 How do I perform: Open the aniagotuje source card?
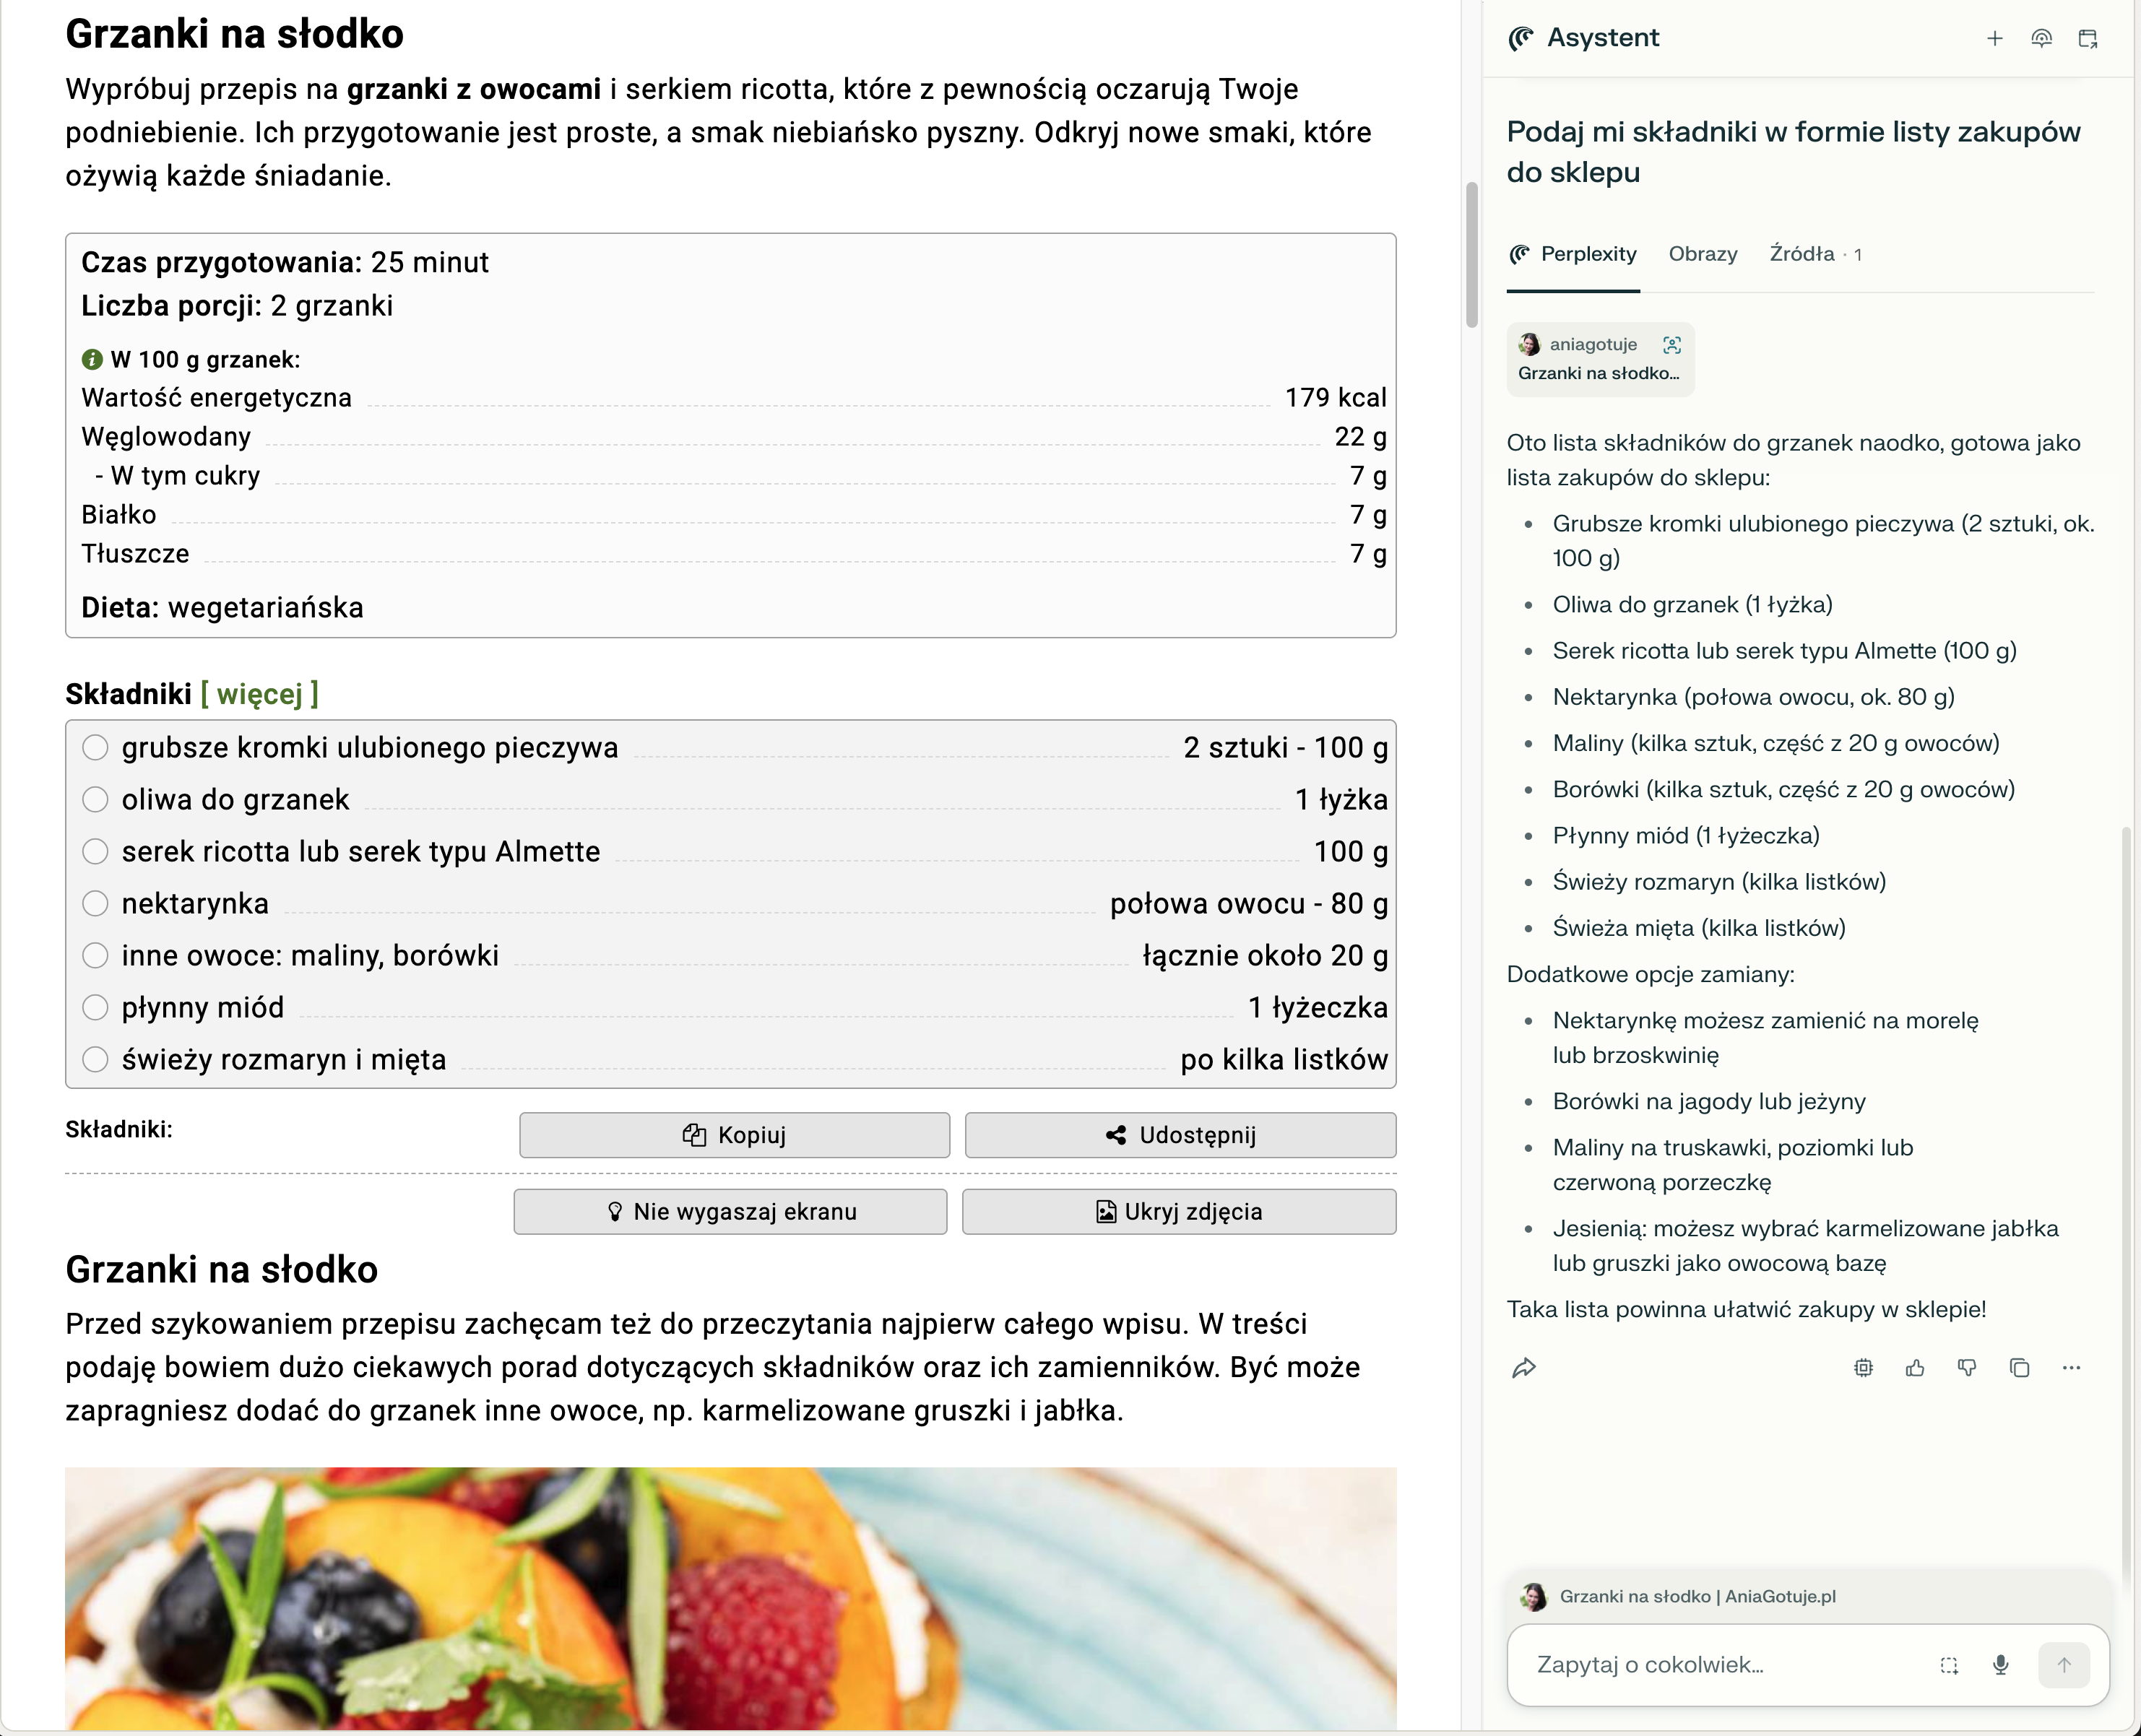1600,358
